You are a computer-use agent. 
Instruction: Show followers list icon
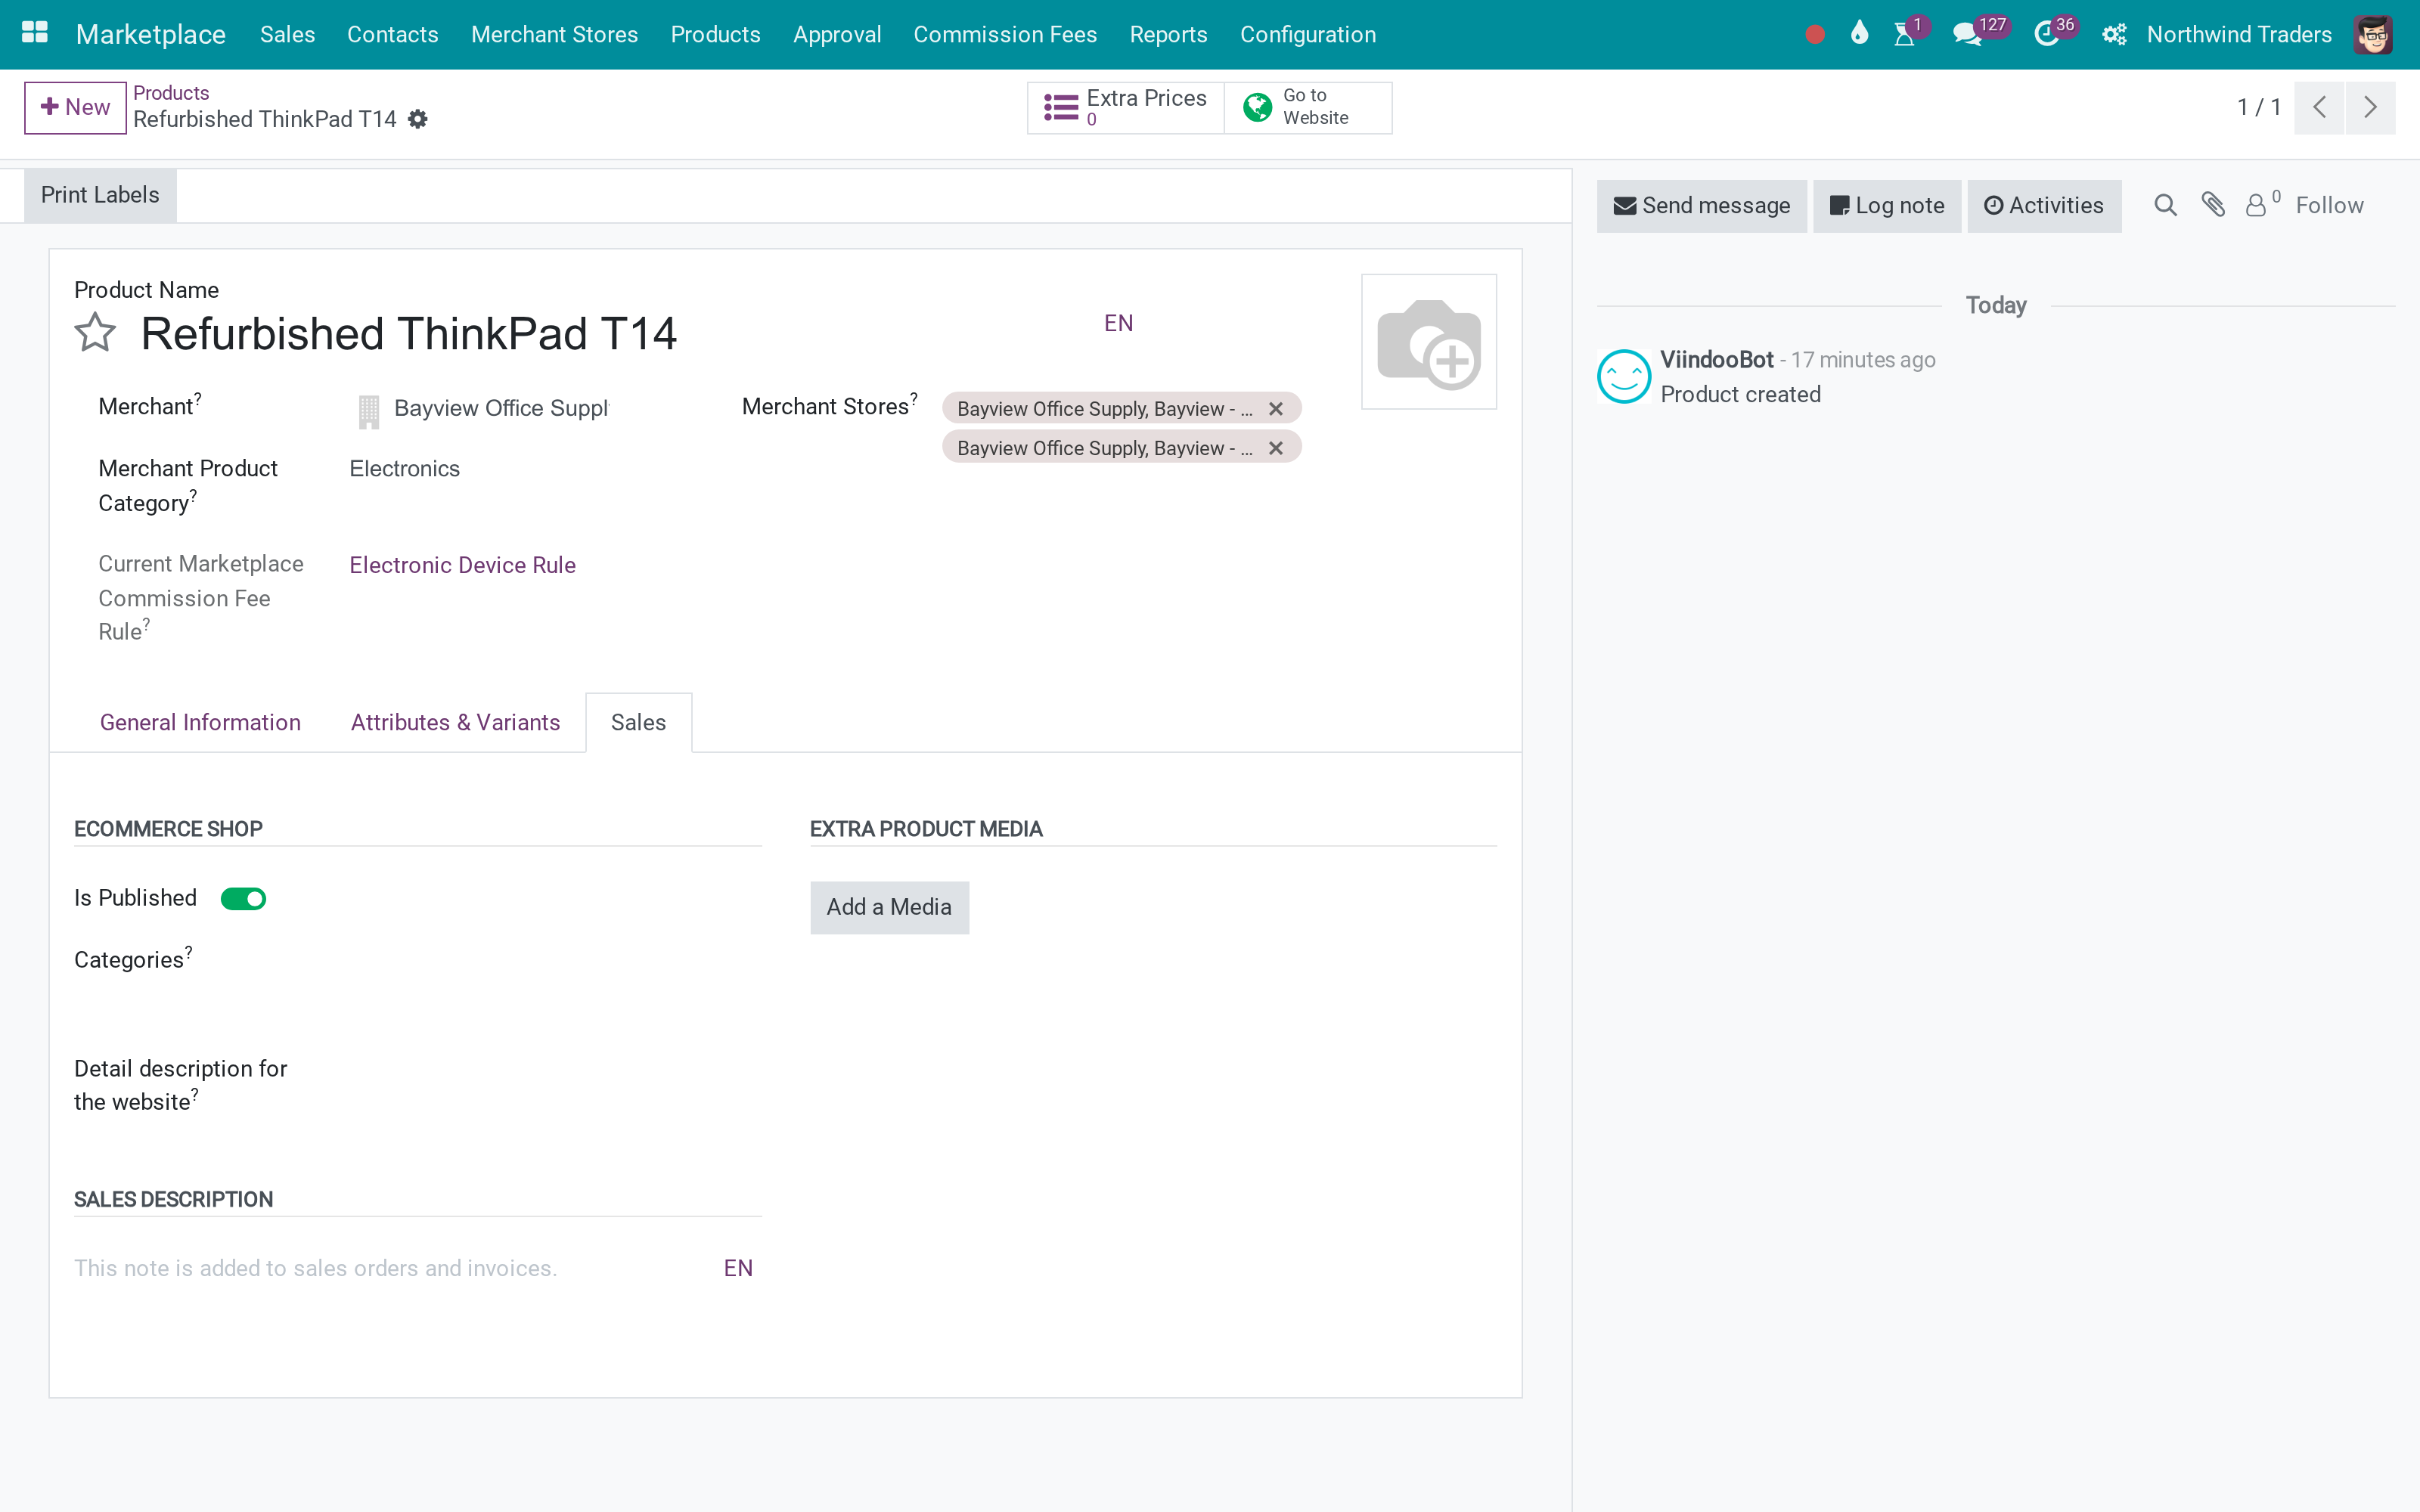2262,204
